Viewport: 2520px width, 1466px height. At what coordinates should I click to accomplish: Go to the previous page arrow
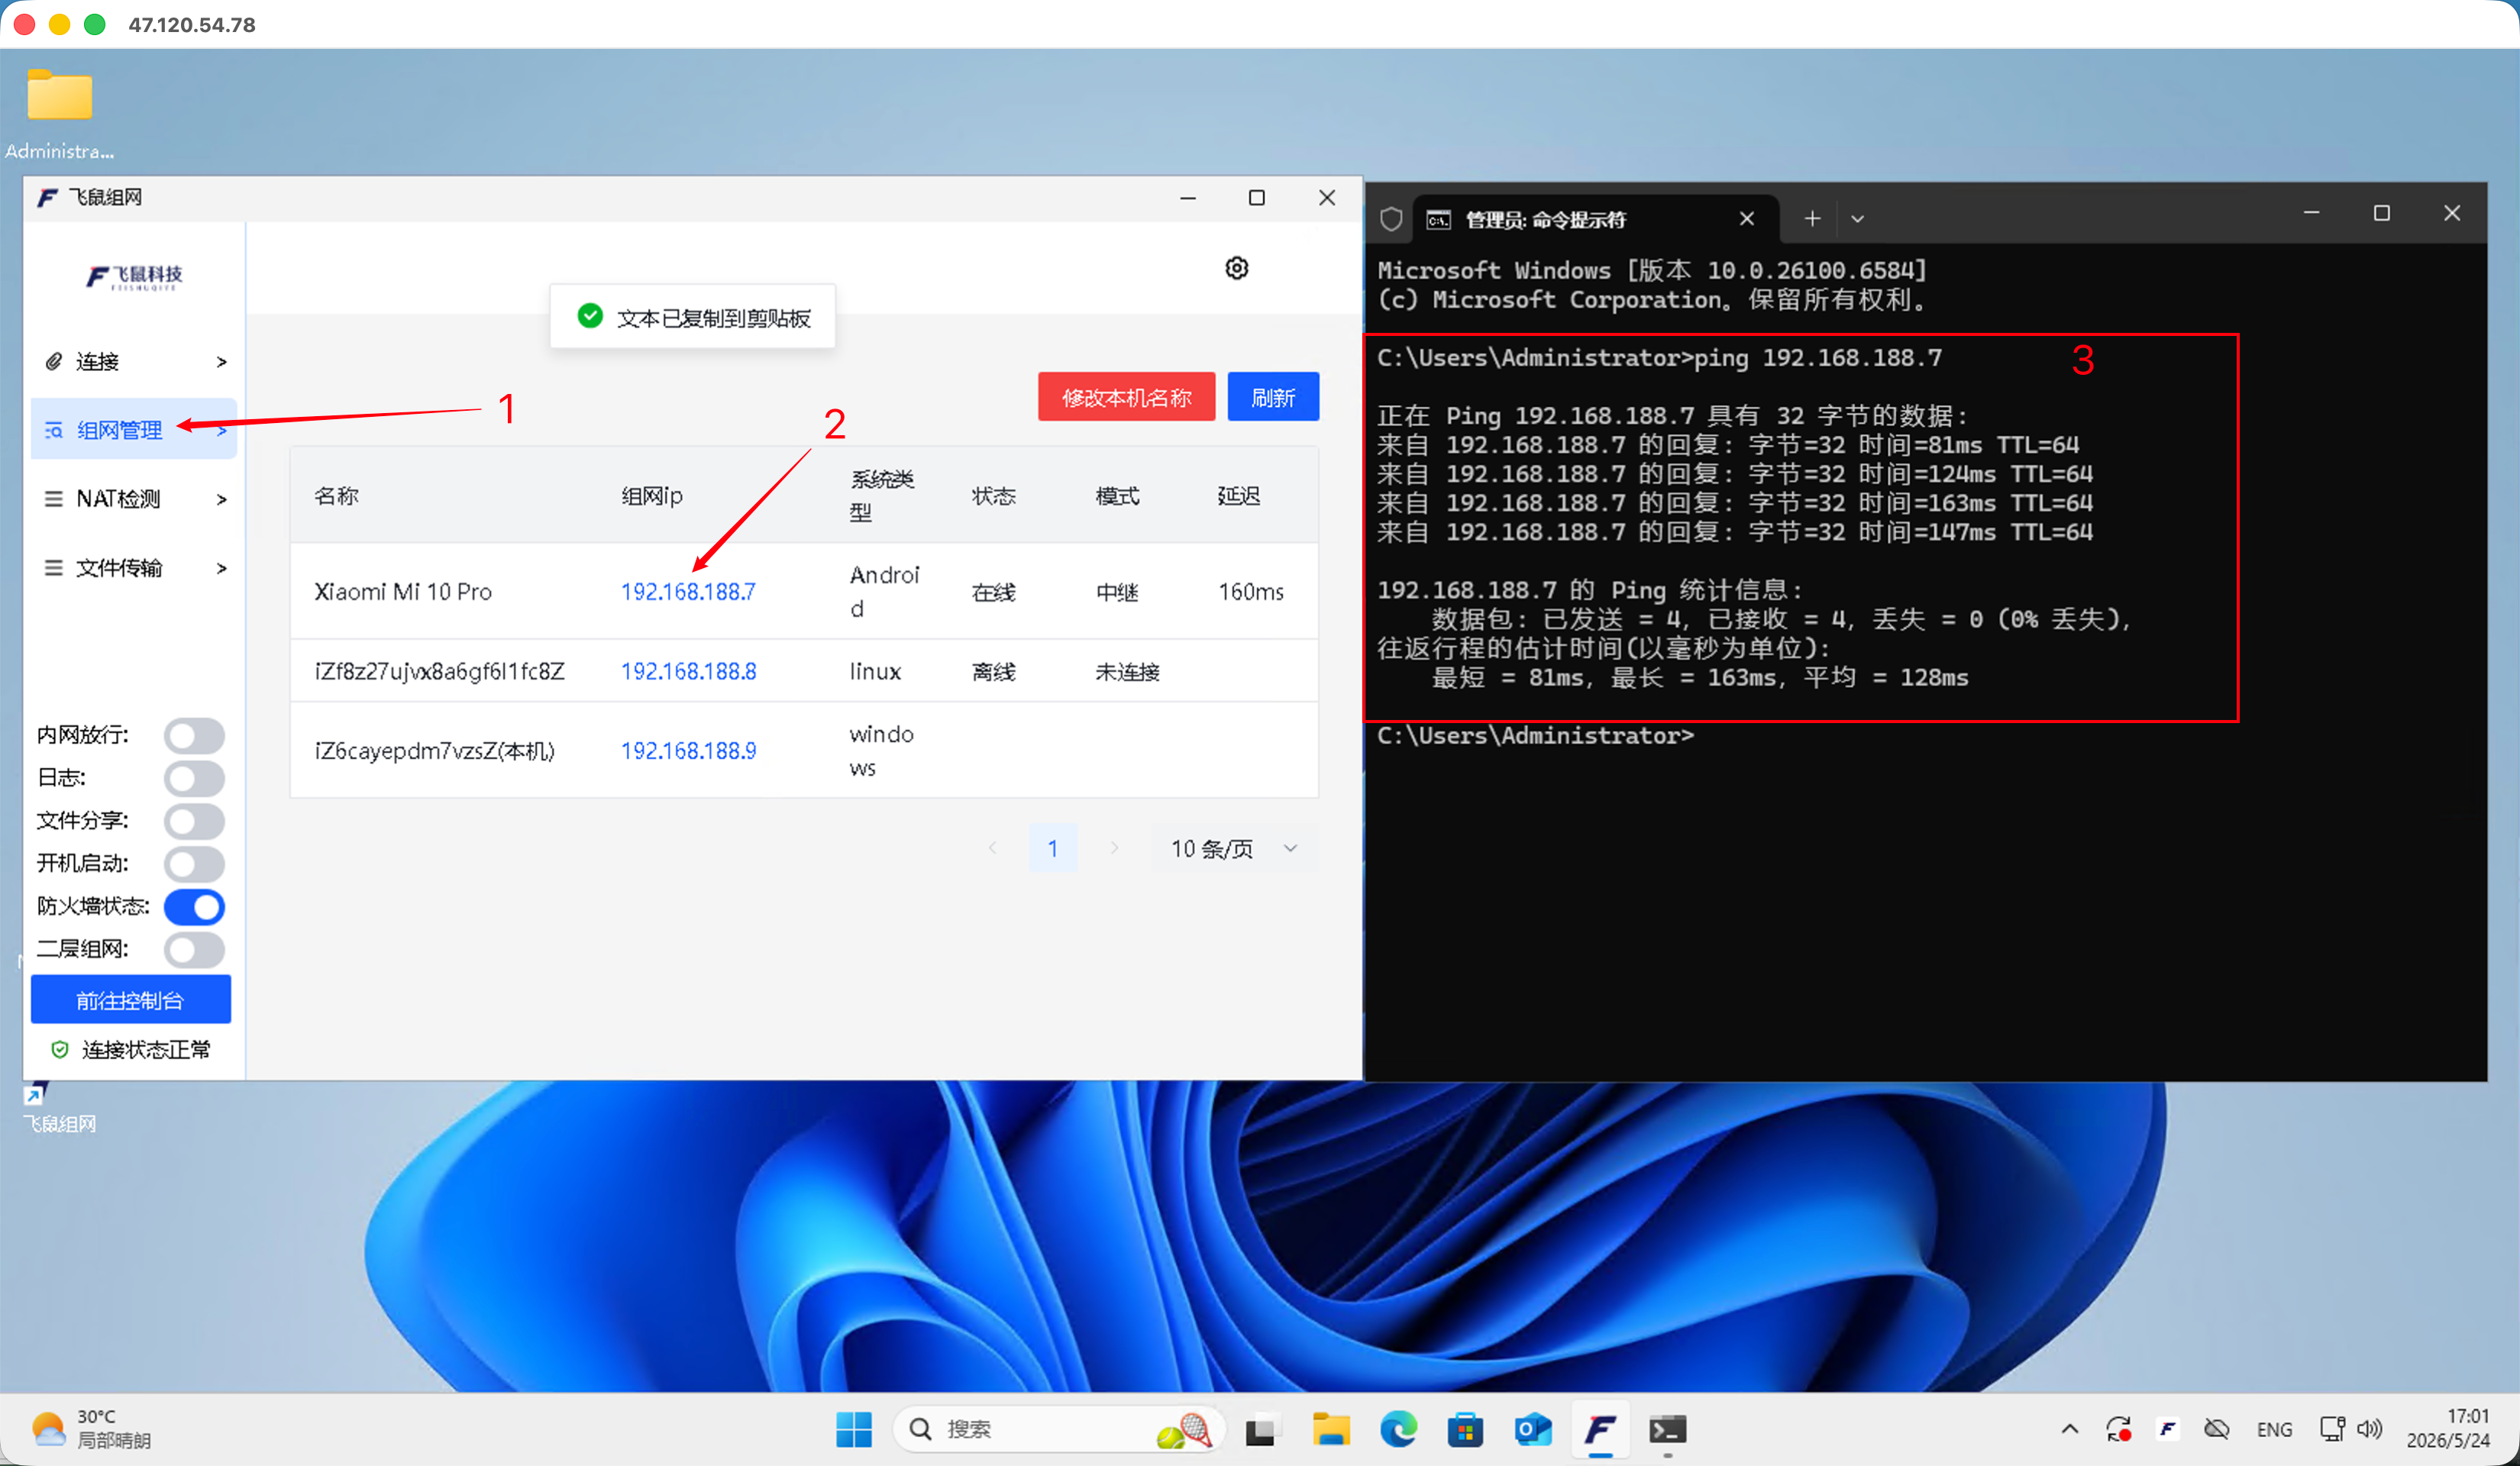[992, 848]
